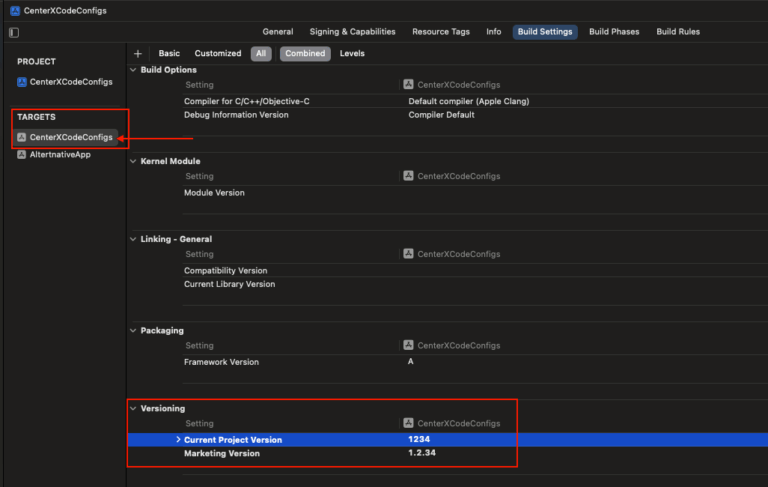Screen dimensions: 768x487
Task: Click the Build Options section title
Action: coord(168,70)
